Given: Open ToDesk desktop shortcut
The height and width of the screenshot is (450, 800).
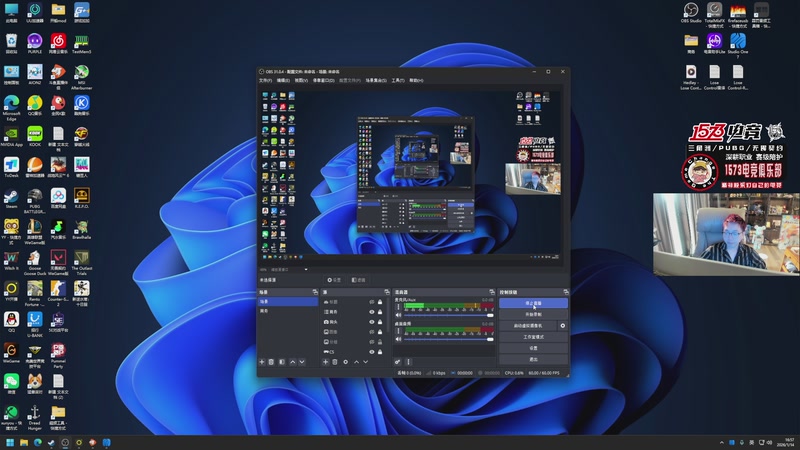Looking at the screenshot, I should pyautogui.click(x=11, y=167).
